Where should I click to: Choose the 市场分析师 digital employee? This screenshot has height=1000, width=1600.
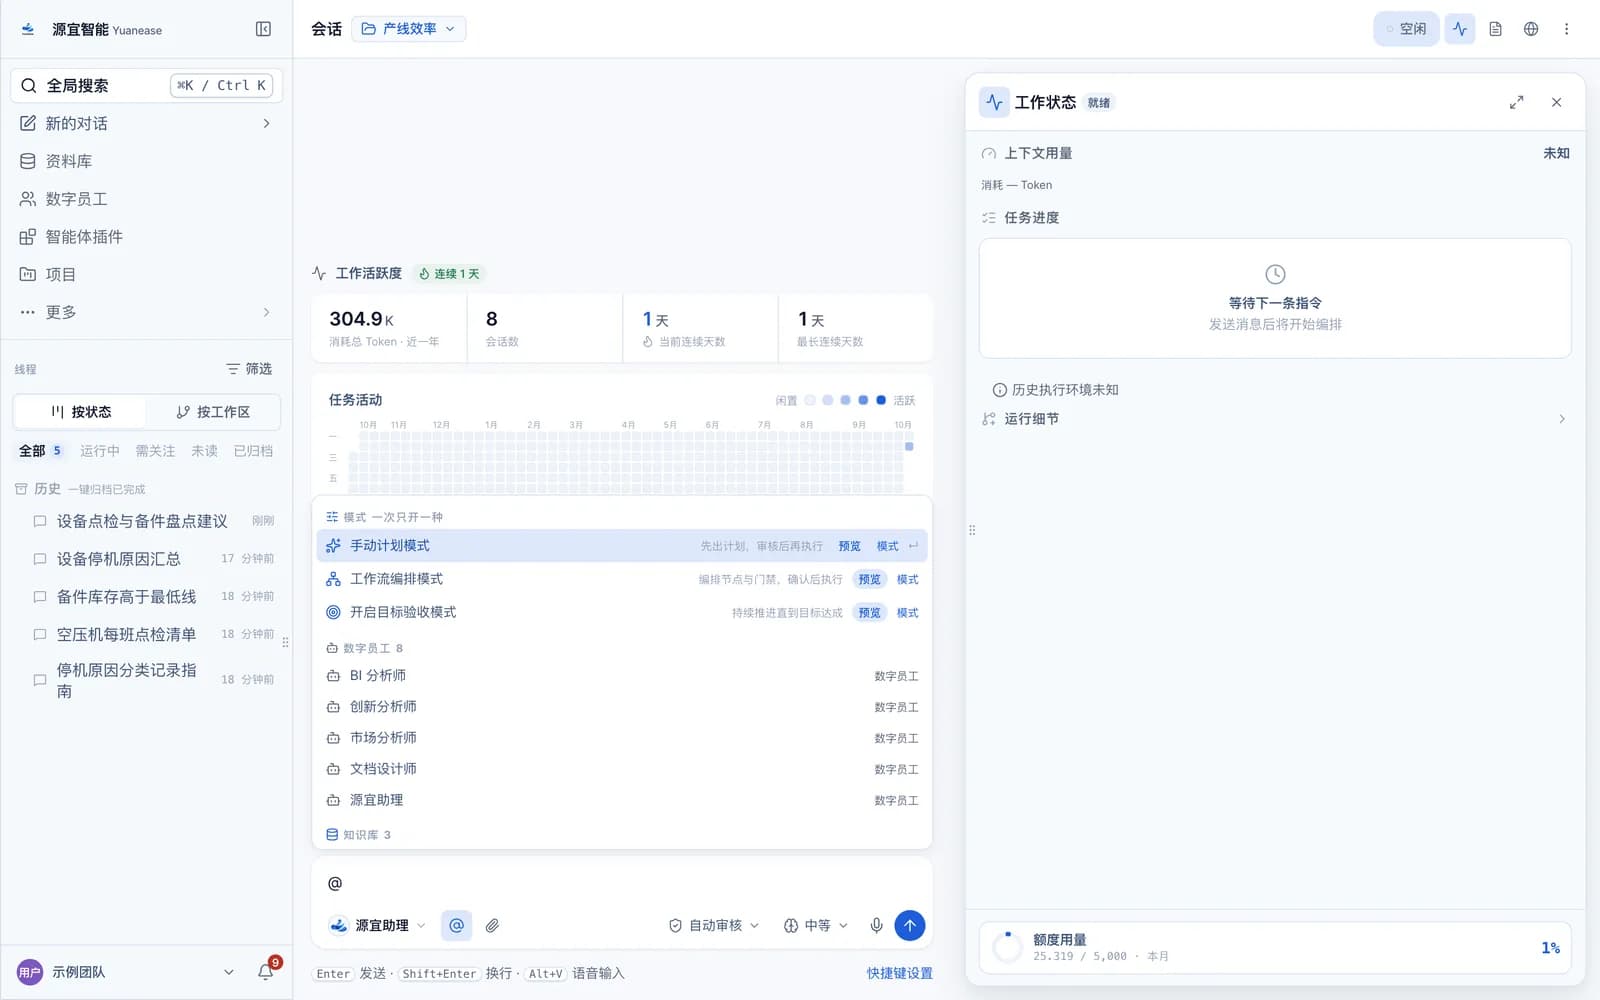(622, 738)
